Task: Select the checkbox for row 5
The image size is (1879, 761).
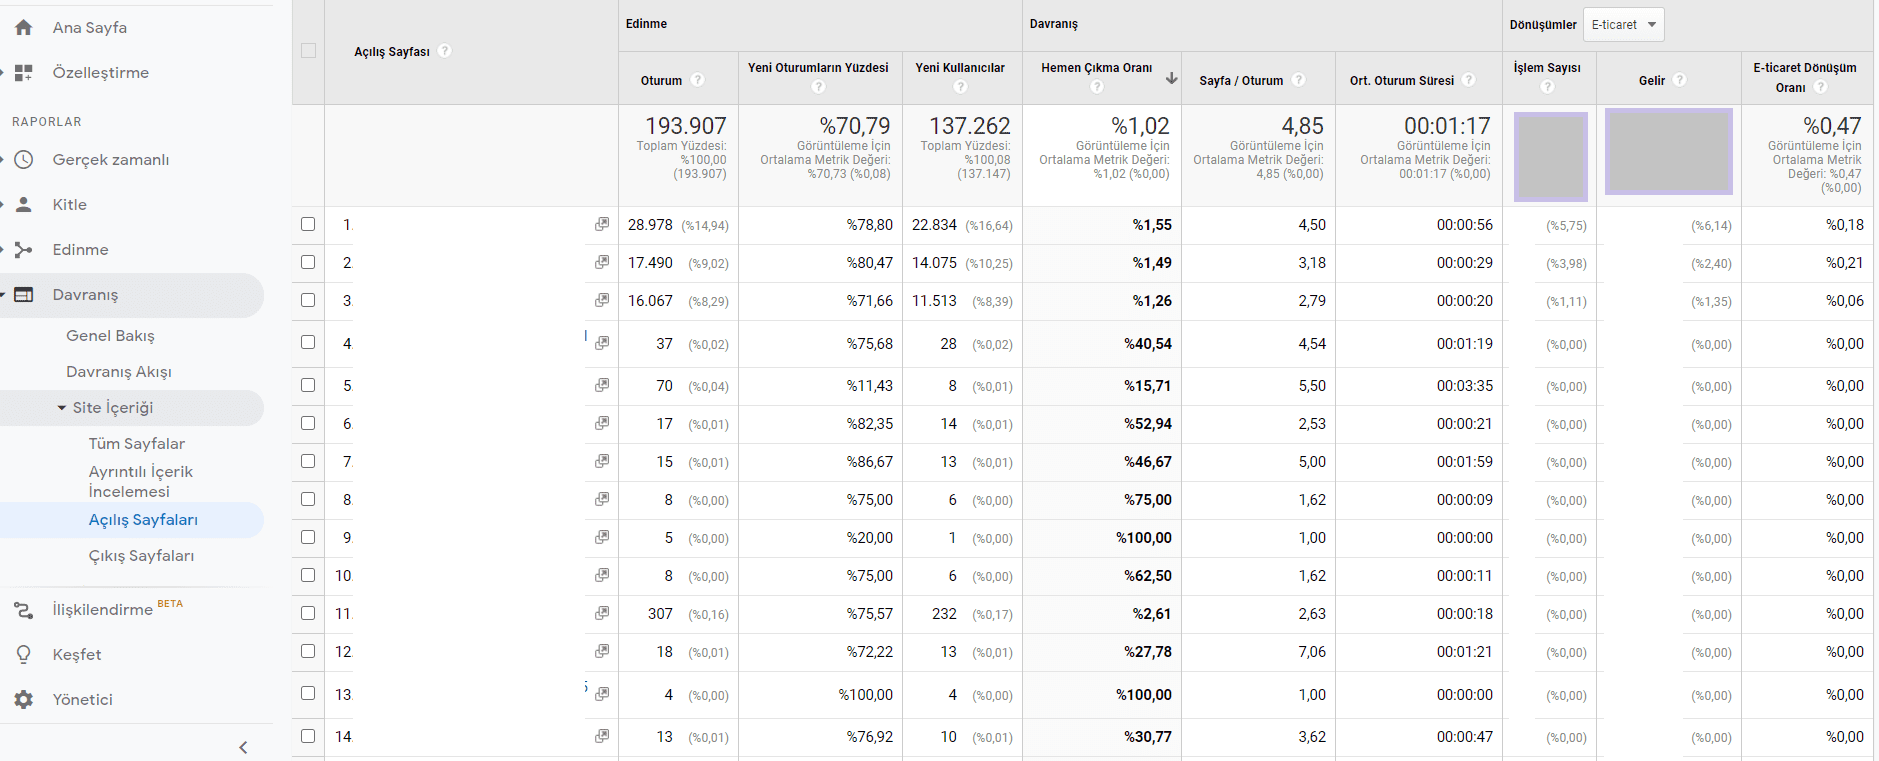Action: click(x=308, y=385)
